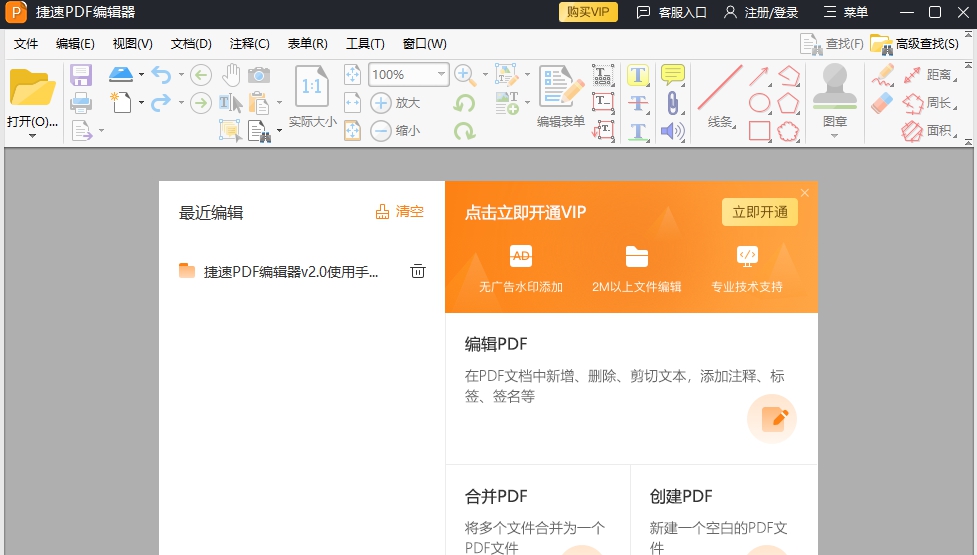Click the Edit Form (编辑表单) icon
977x555 pixels.
561,97
